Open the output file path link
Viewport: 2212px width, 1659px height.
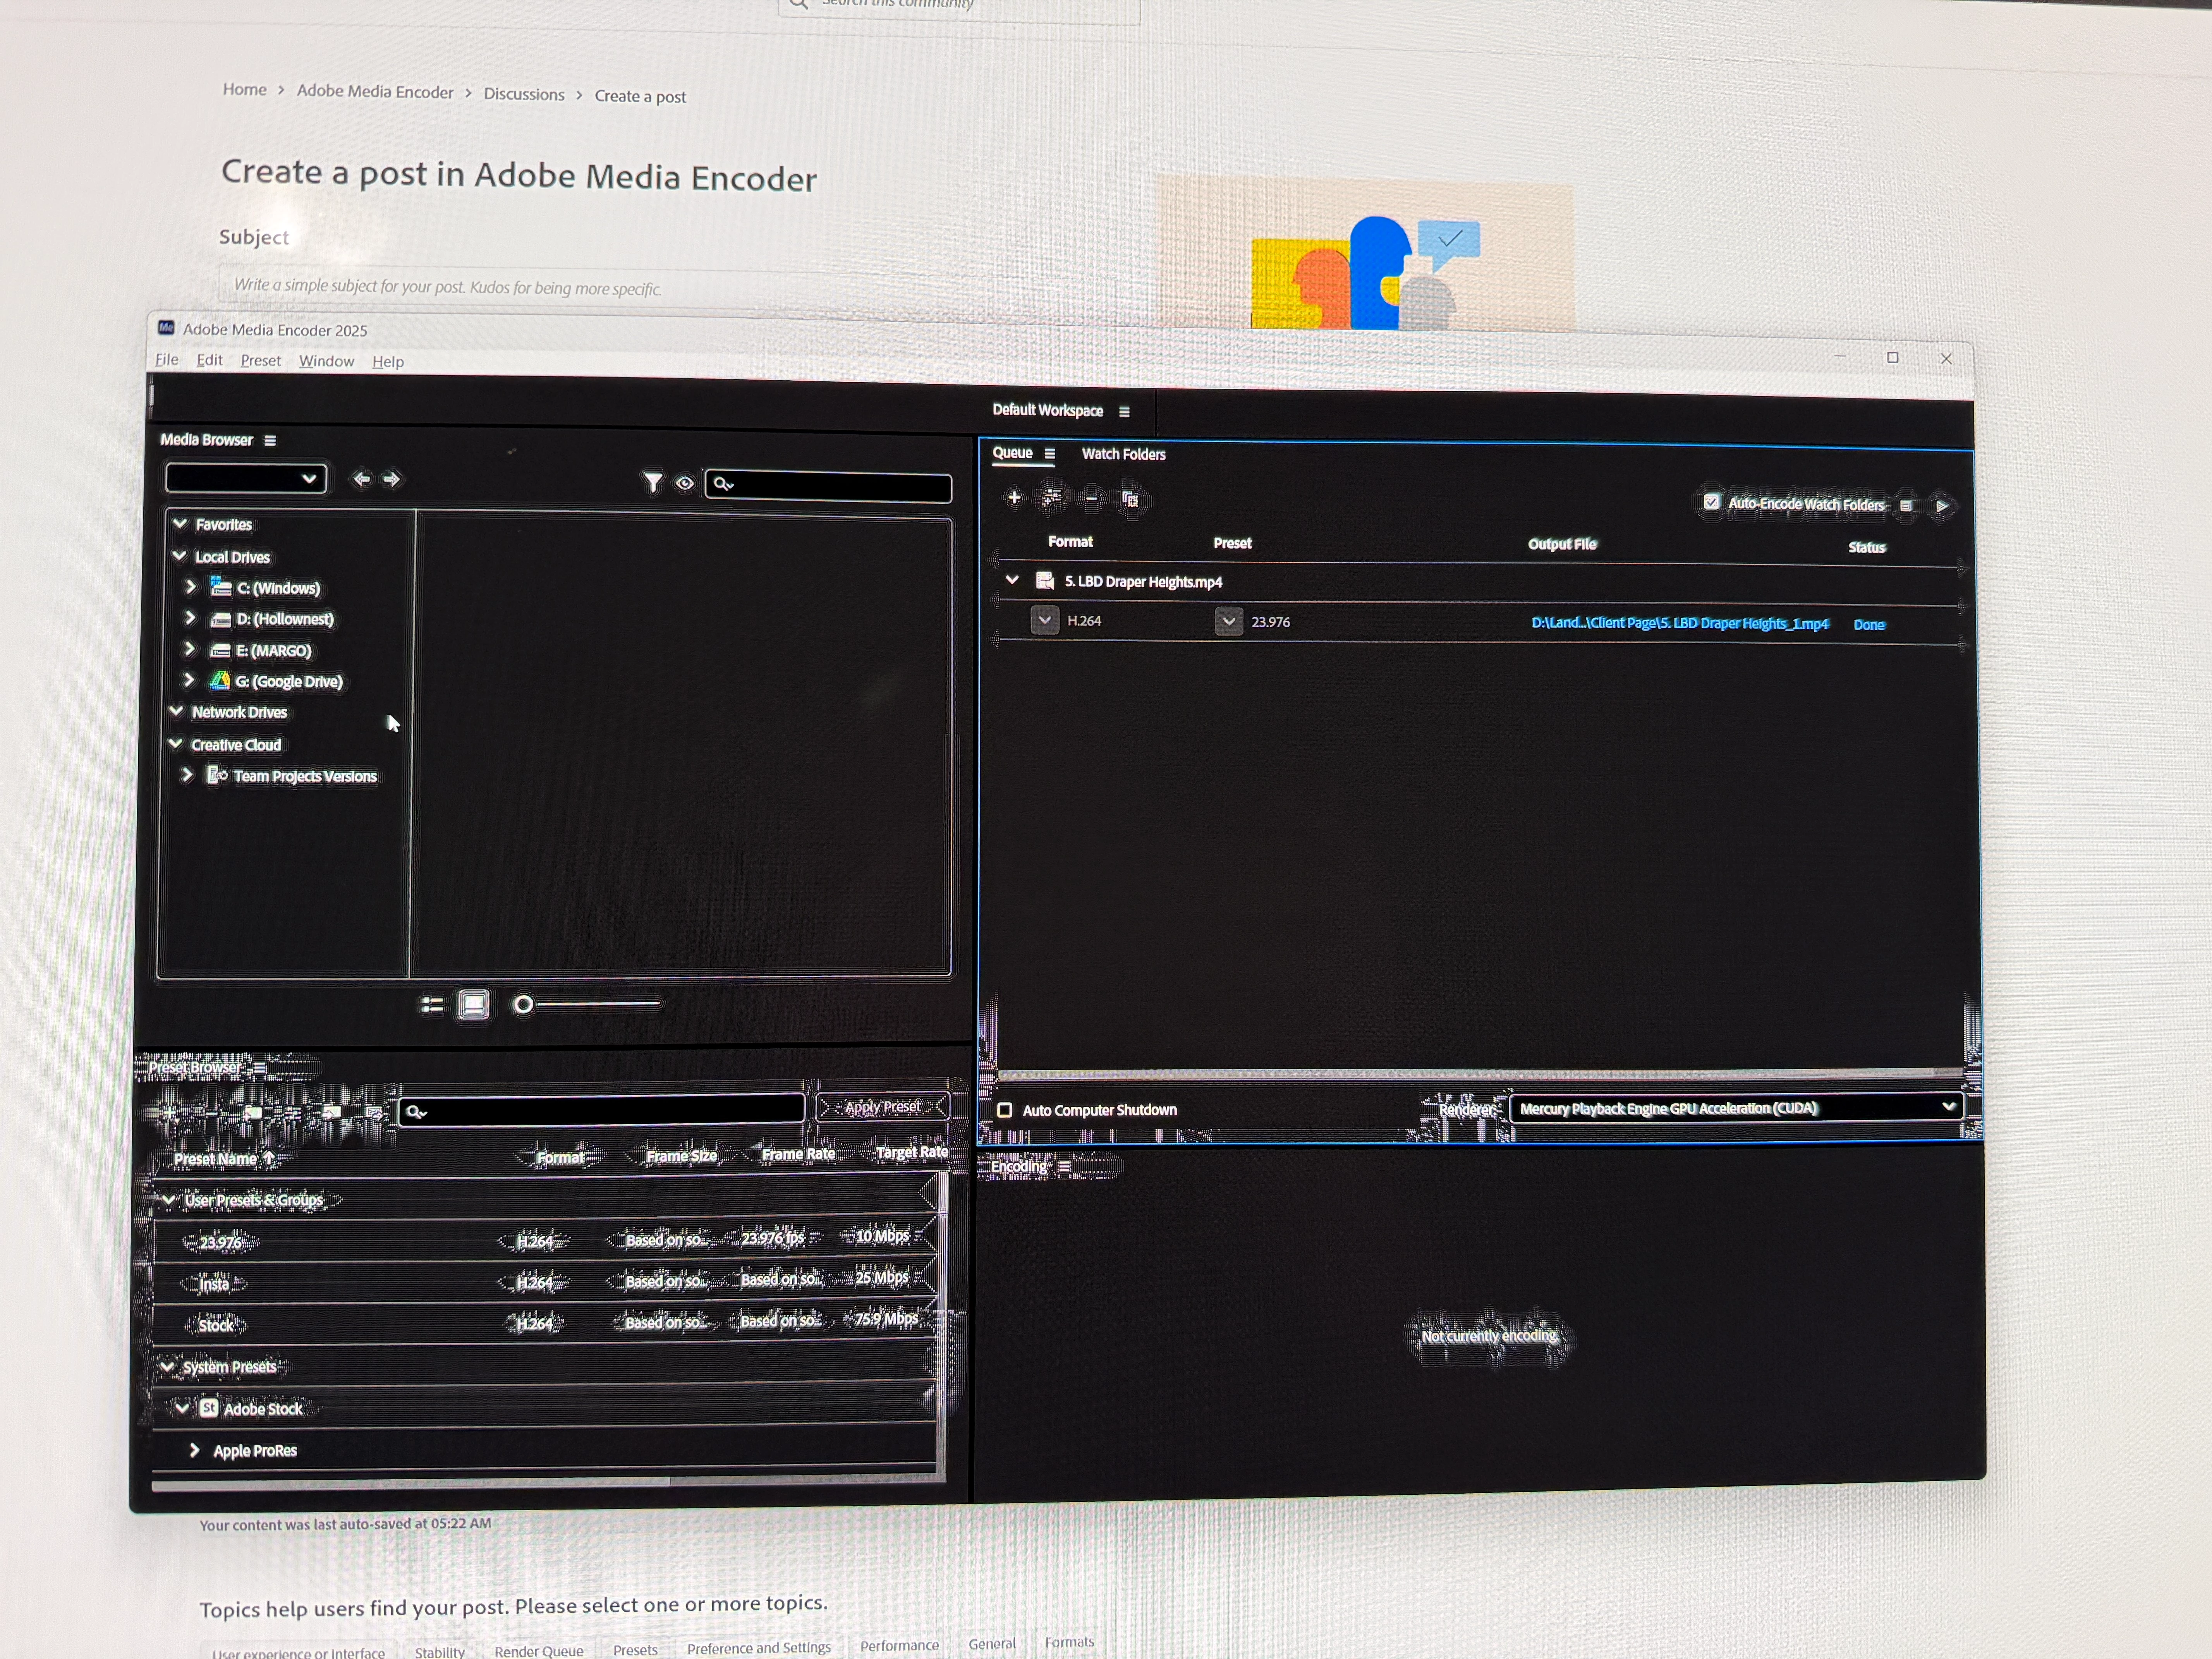[1679, 623]
